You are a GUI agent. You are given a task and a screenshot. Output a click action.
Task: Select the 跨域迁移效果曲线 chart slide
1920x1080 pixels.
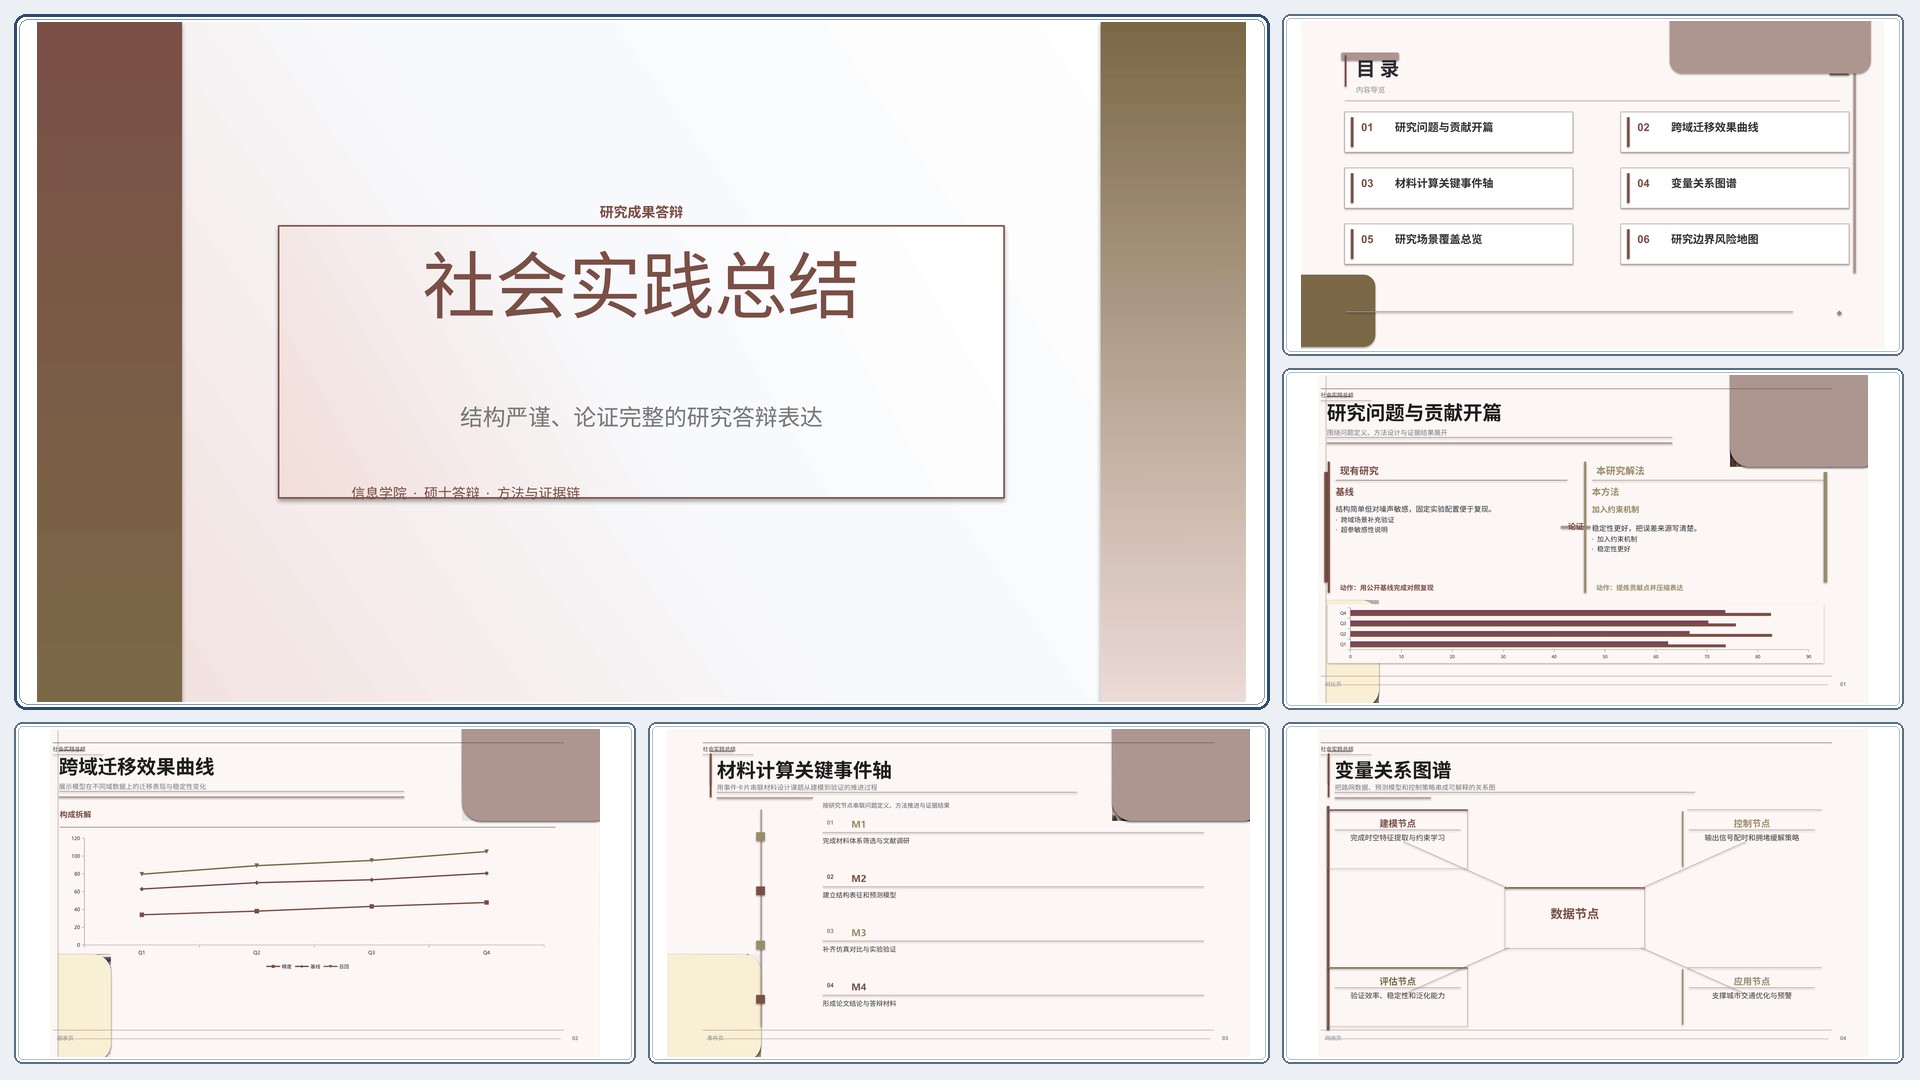click(325, 893)
